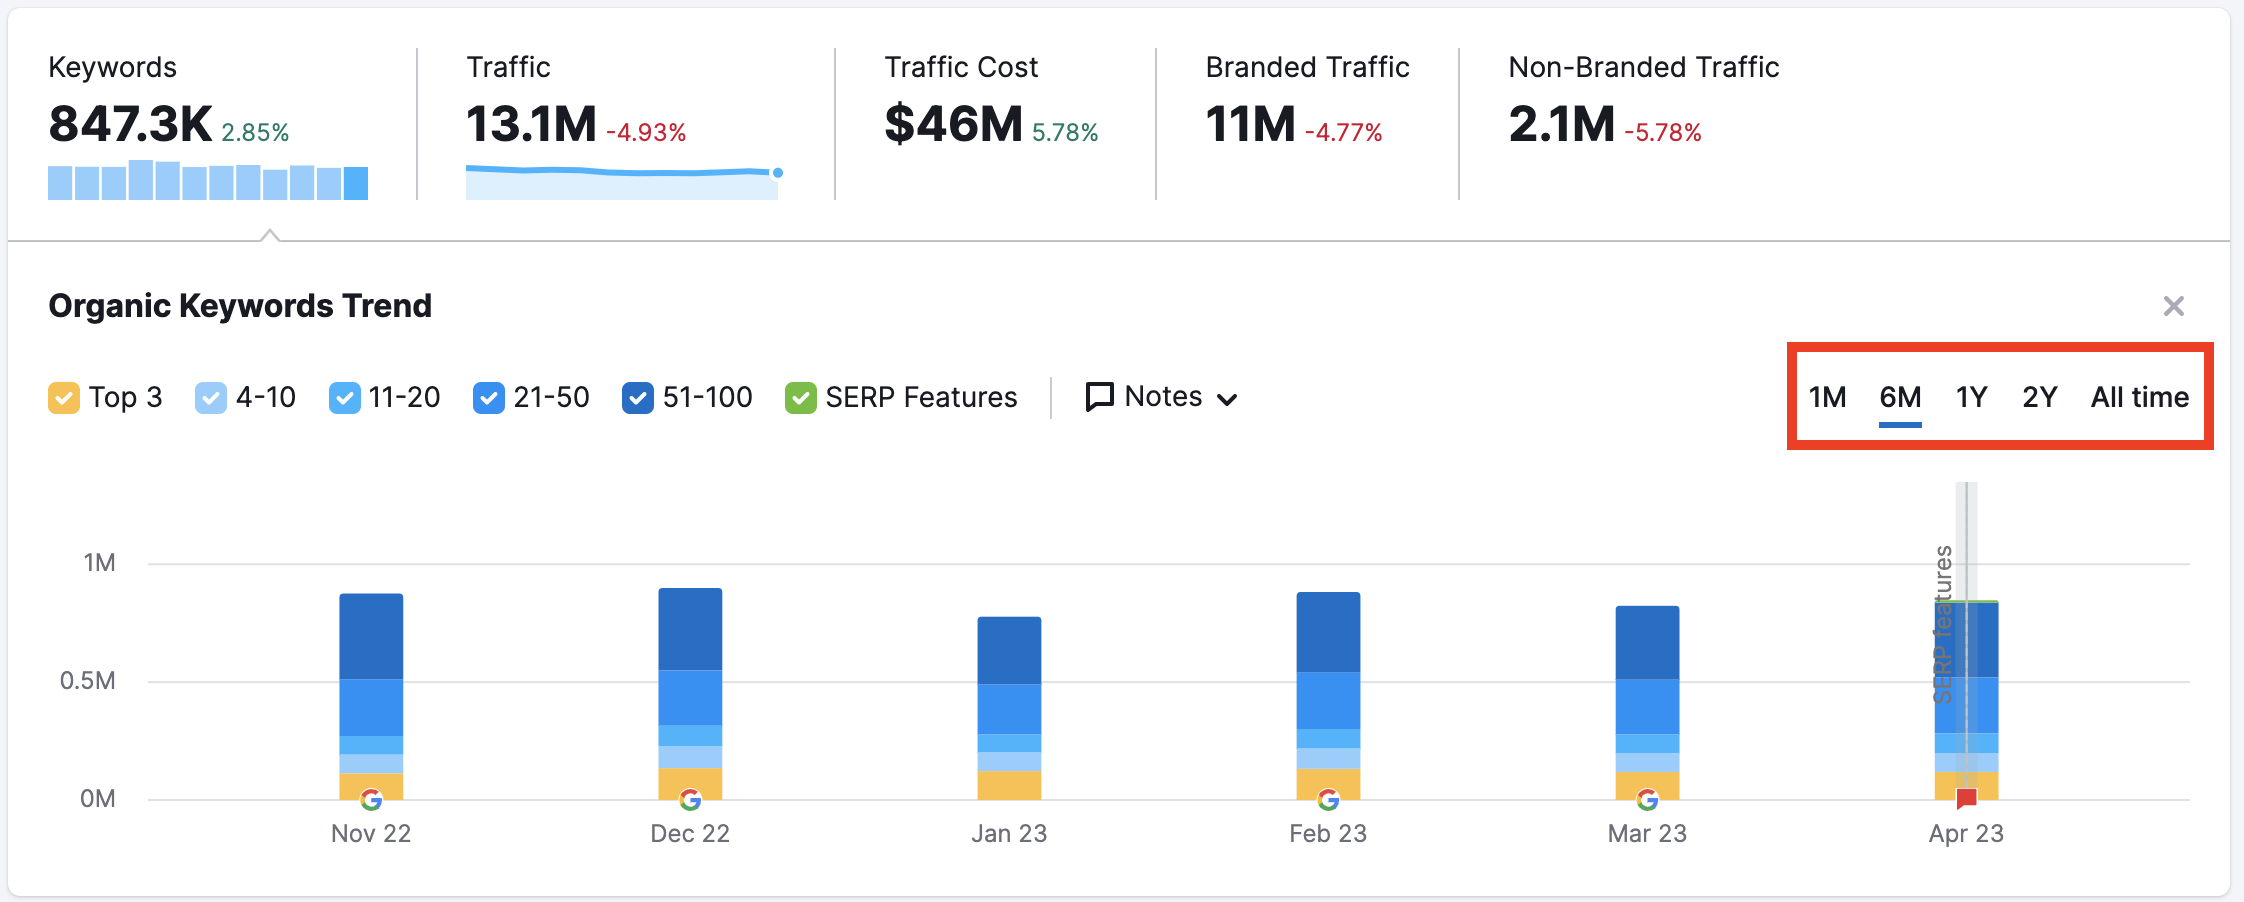Click the Notes speech bubble icon
Viewport: 2244px width, 902px height.
click(x=1098, y=396)
